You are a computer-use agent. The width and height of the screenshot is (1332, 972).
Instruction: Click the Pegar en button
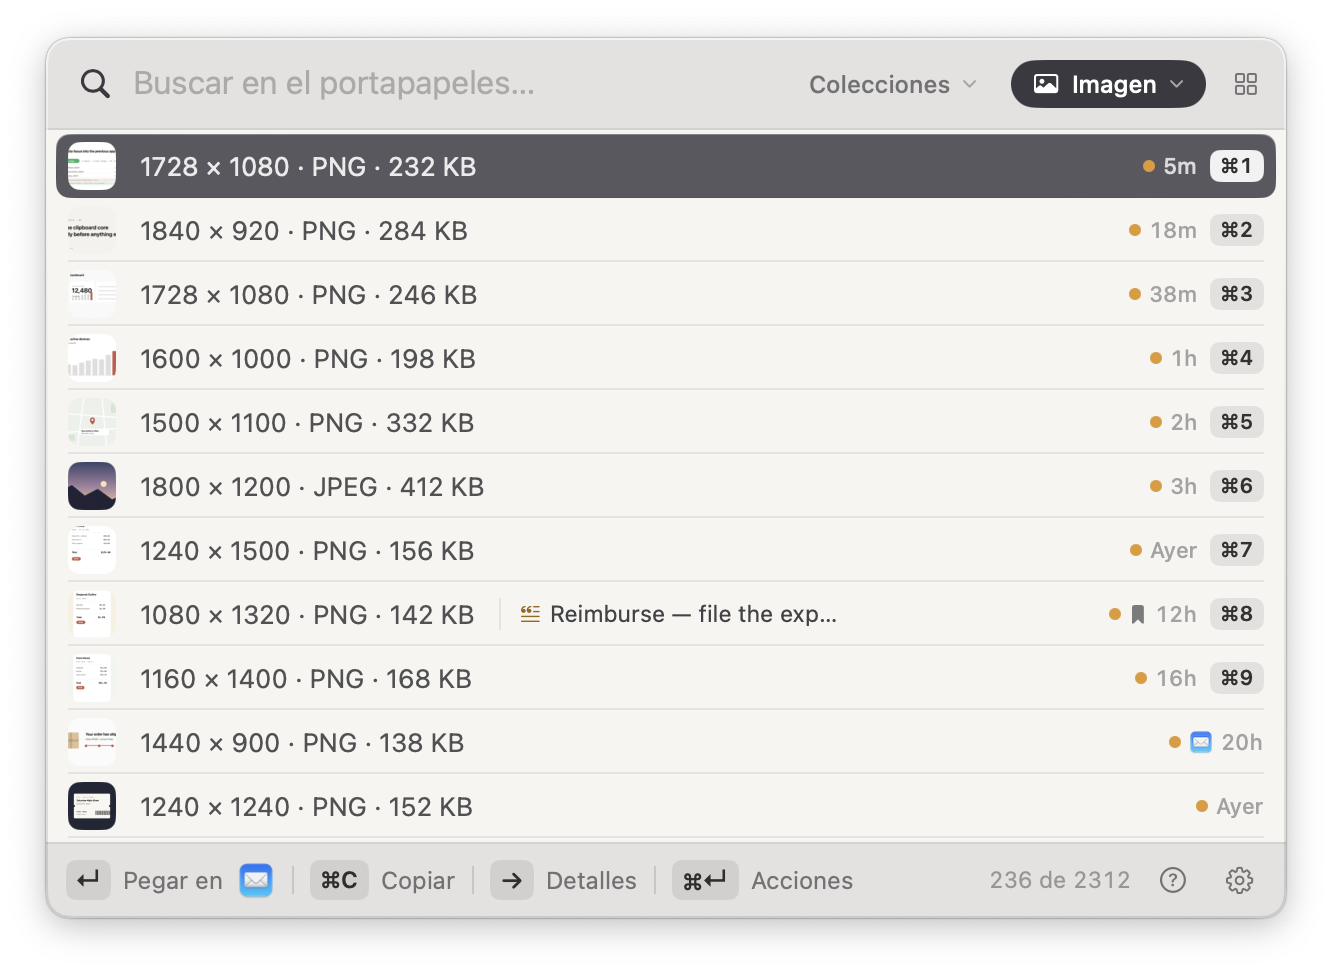click(169, 880)
